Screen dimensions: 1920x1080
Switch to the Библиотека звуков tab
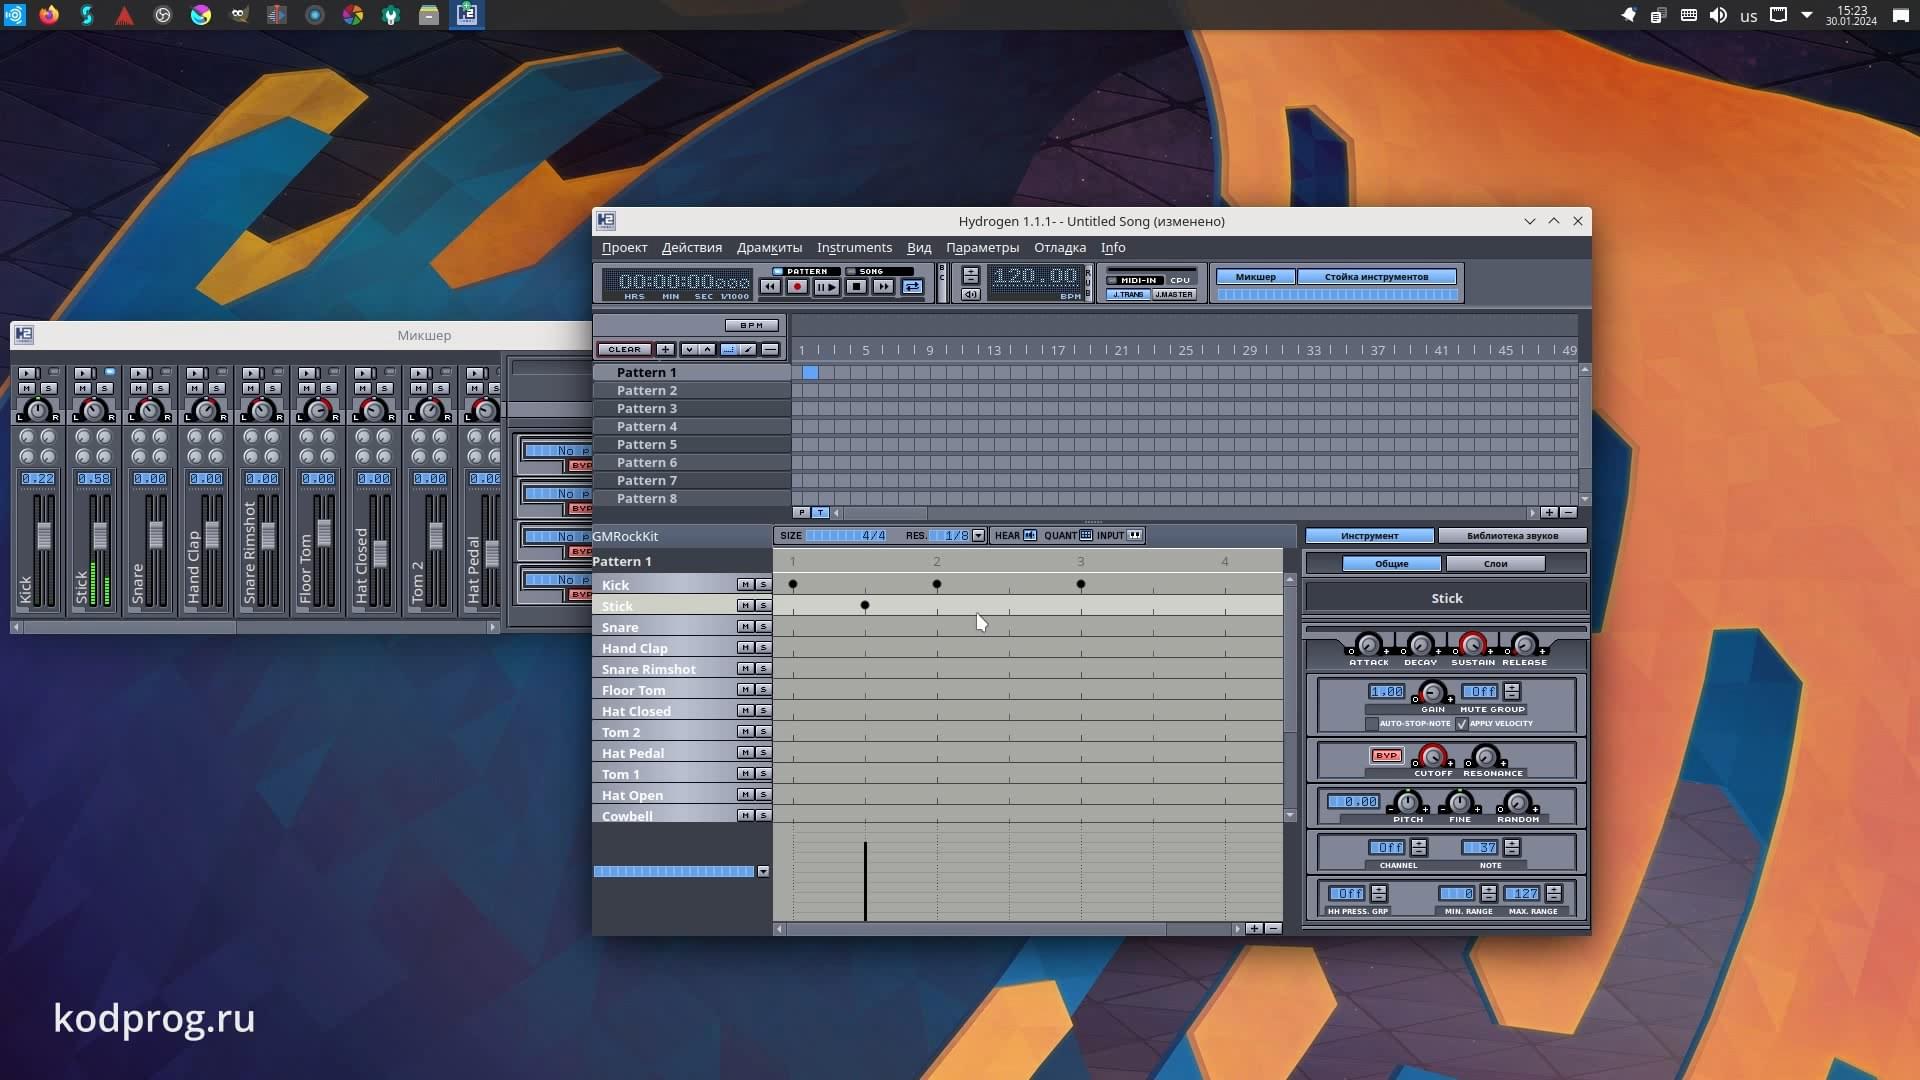pos(1512,536)
